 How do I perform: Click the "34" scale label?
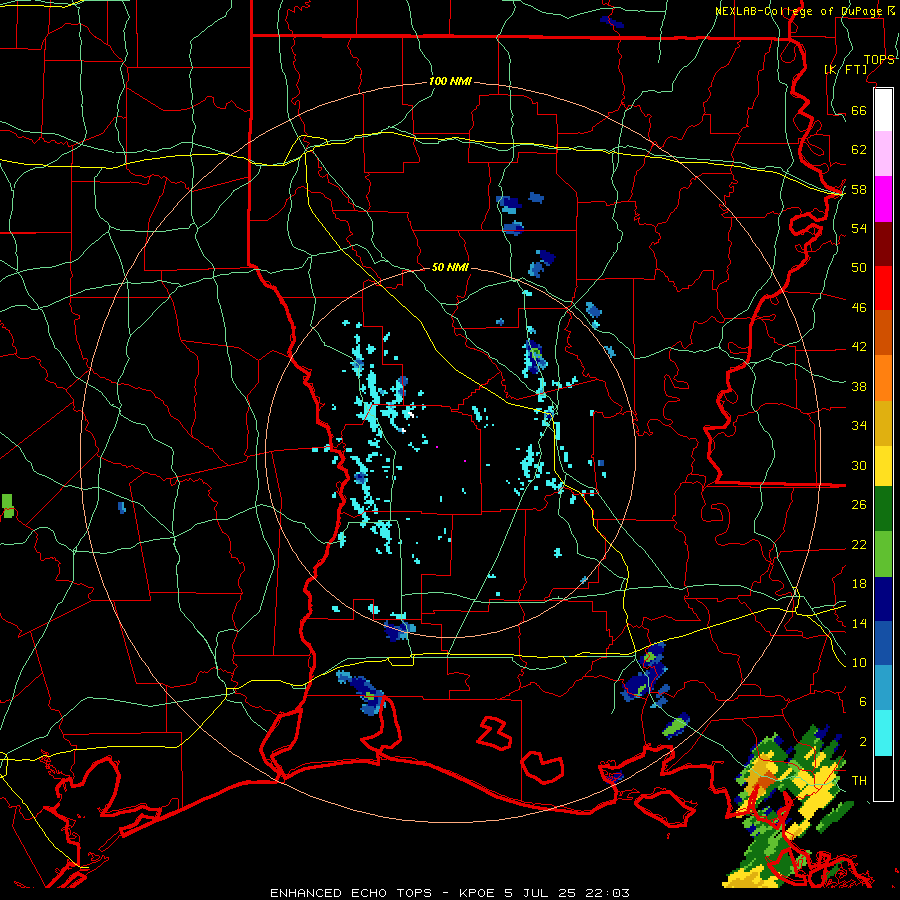point(859,425)
